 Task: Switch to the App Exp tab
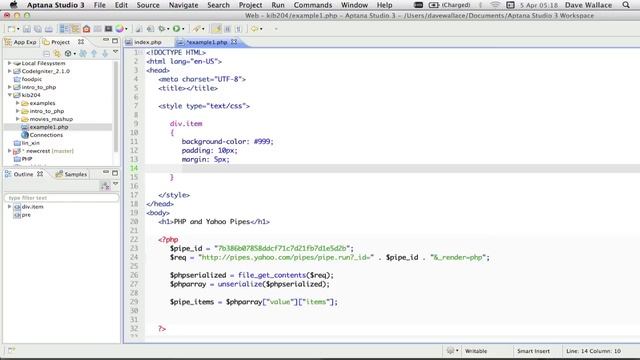pos(20,42)
